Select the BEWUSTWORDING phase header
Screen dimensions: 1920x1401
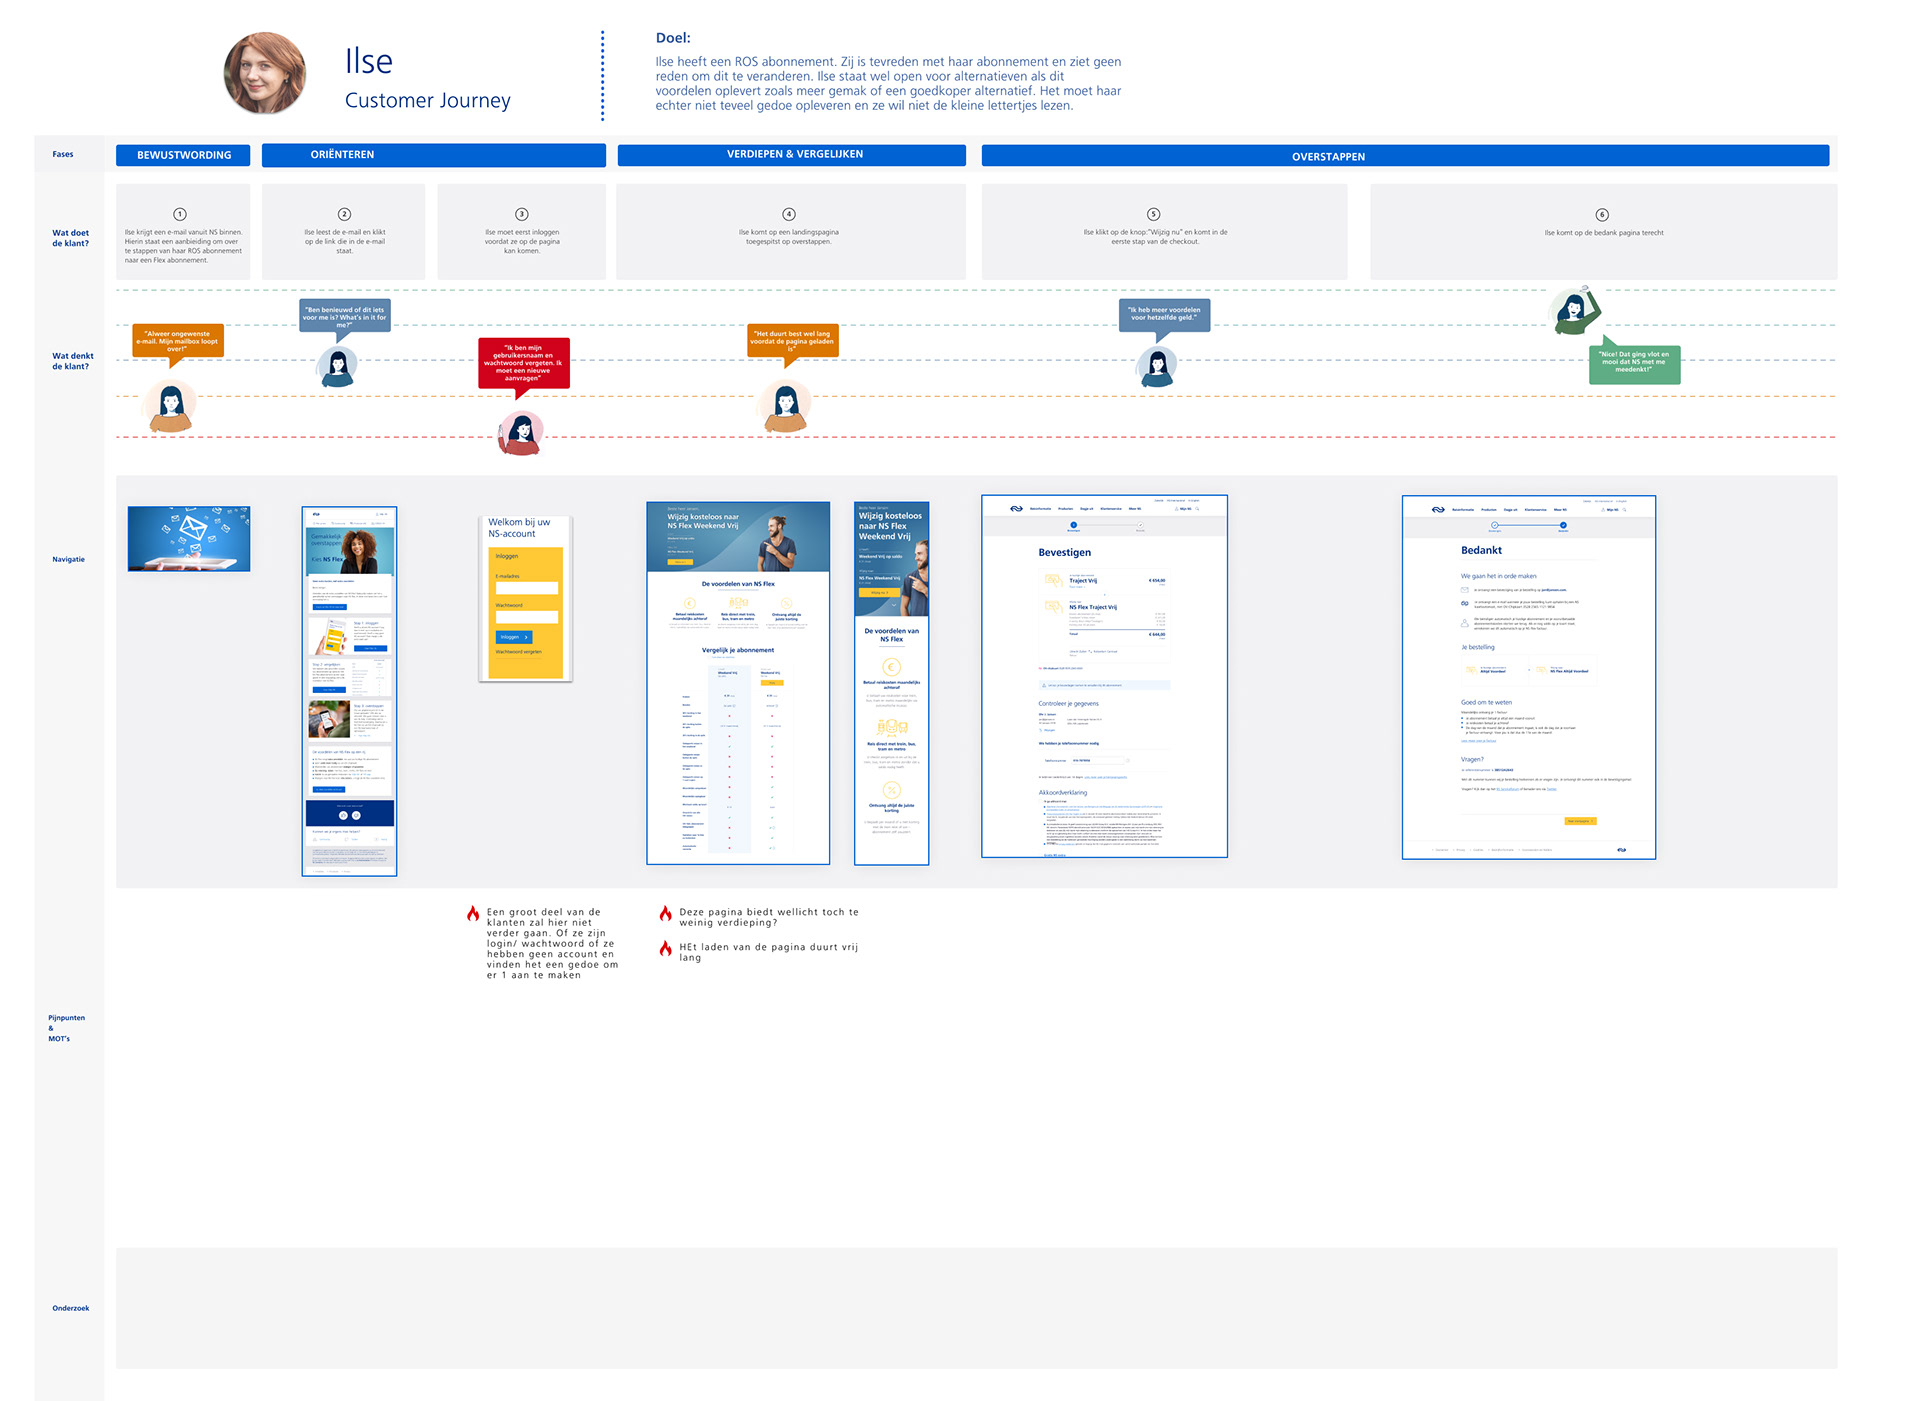[184, 155]
